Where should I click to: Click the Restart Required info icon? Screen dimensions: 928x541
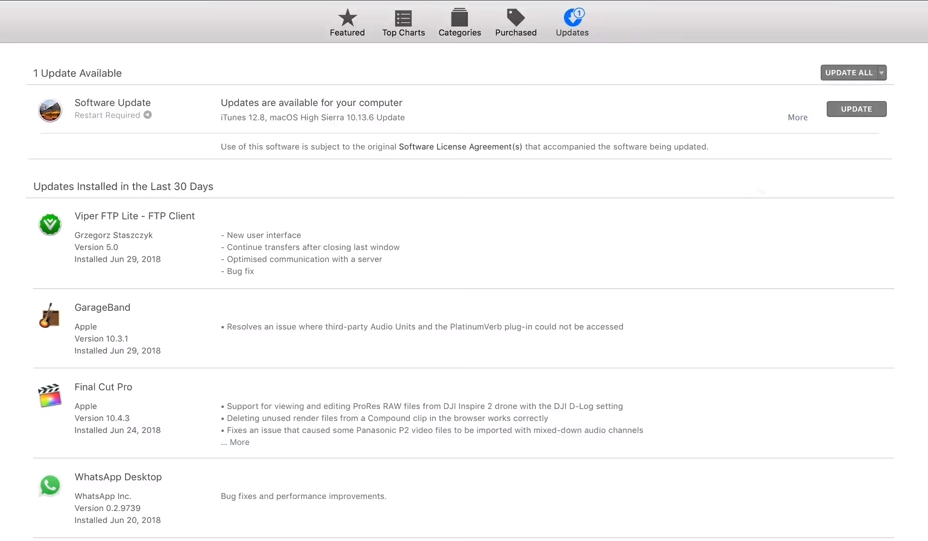coord(147,115)
